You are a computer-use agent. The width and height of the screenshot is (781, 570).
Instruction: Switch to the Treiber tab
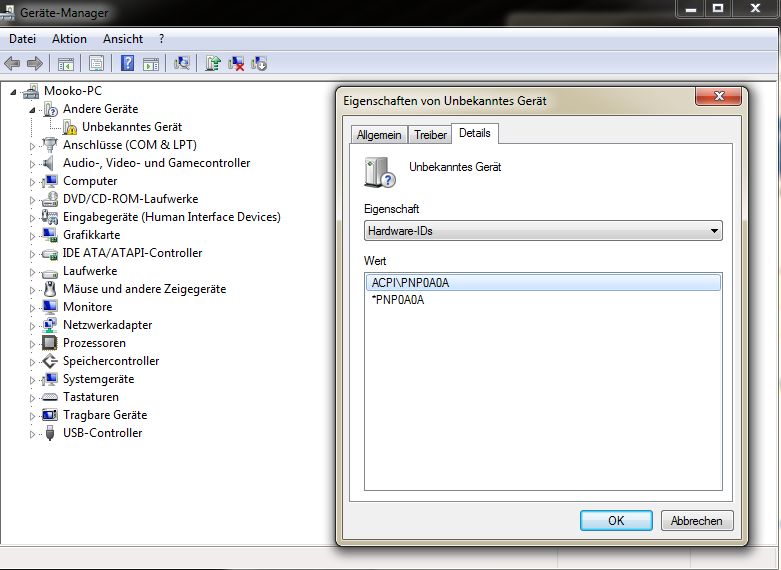tap(430, 134)
